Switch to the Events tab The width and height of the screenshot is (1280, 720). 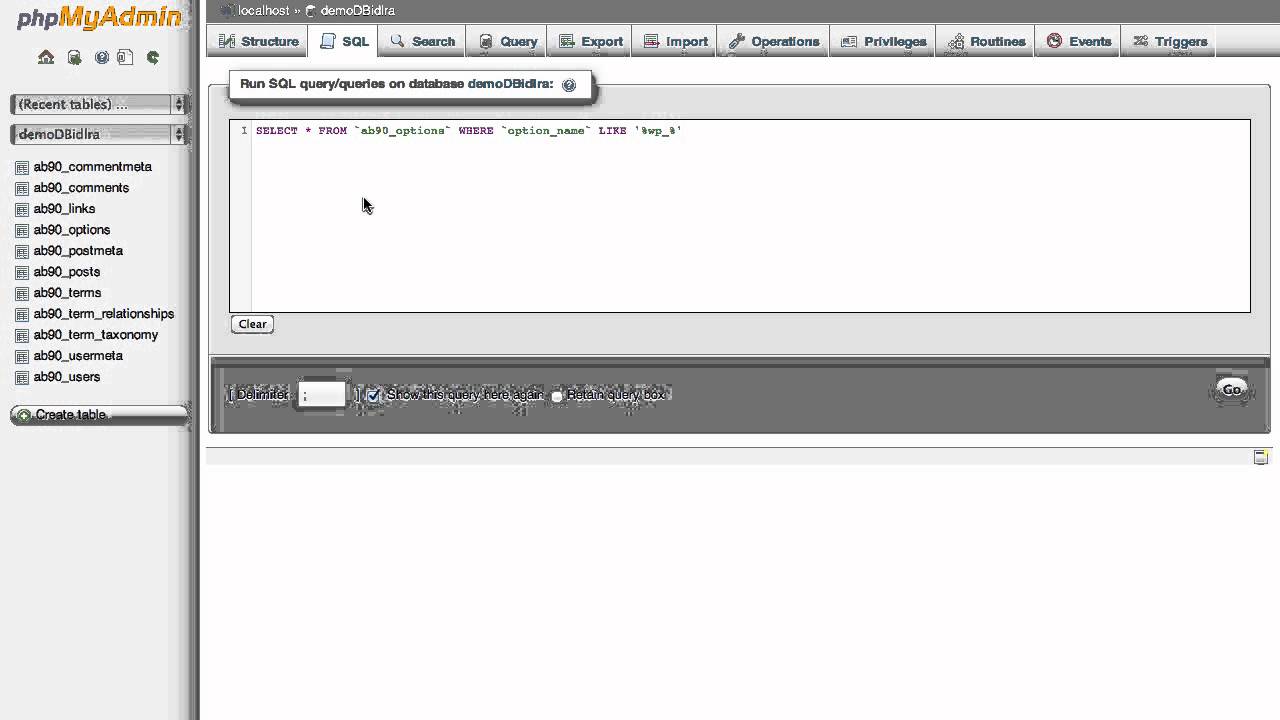tap(1079, 41)
